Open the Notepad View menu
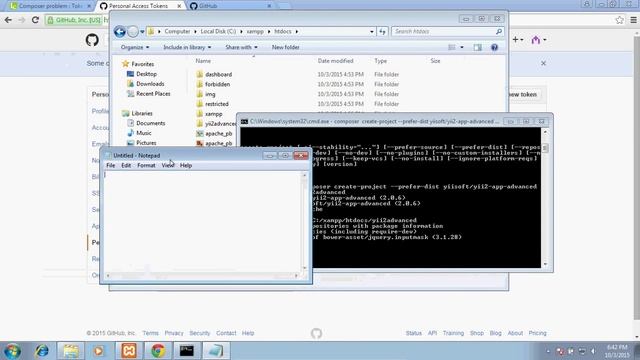The width and height of the screenshot is (640, 360). [167, 165]
